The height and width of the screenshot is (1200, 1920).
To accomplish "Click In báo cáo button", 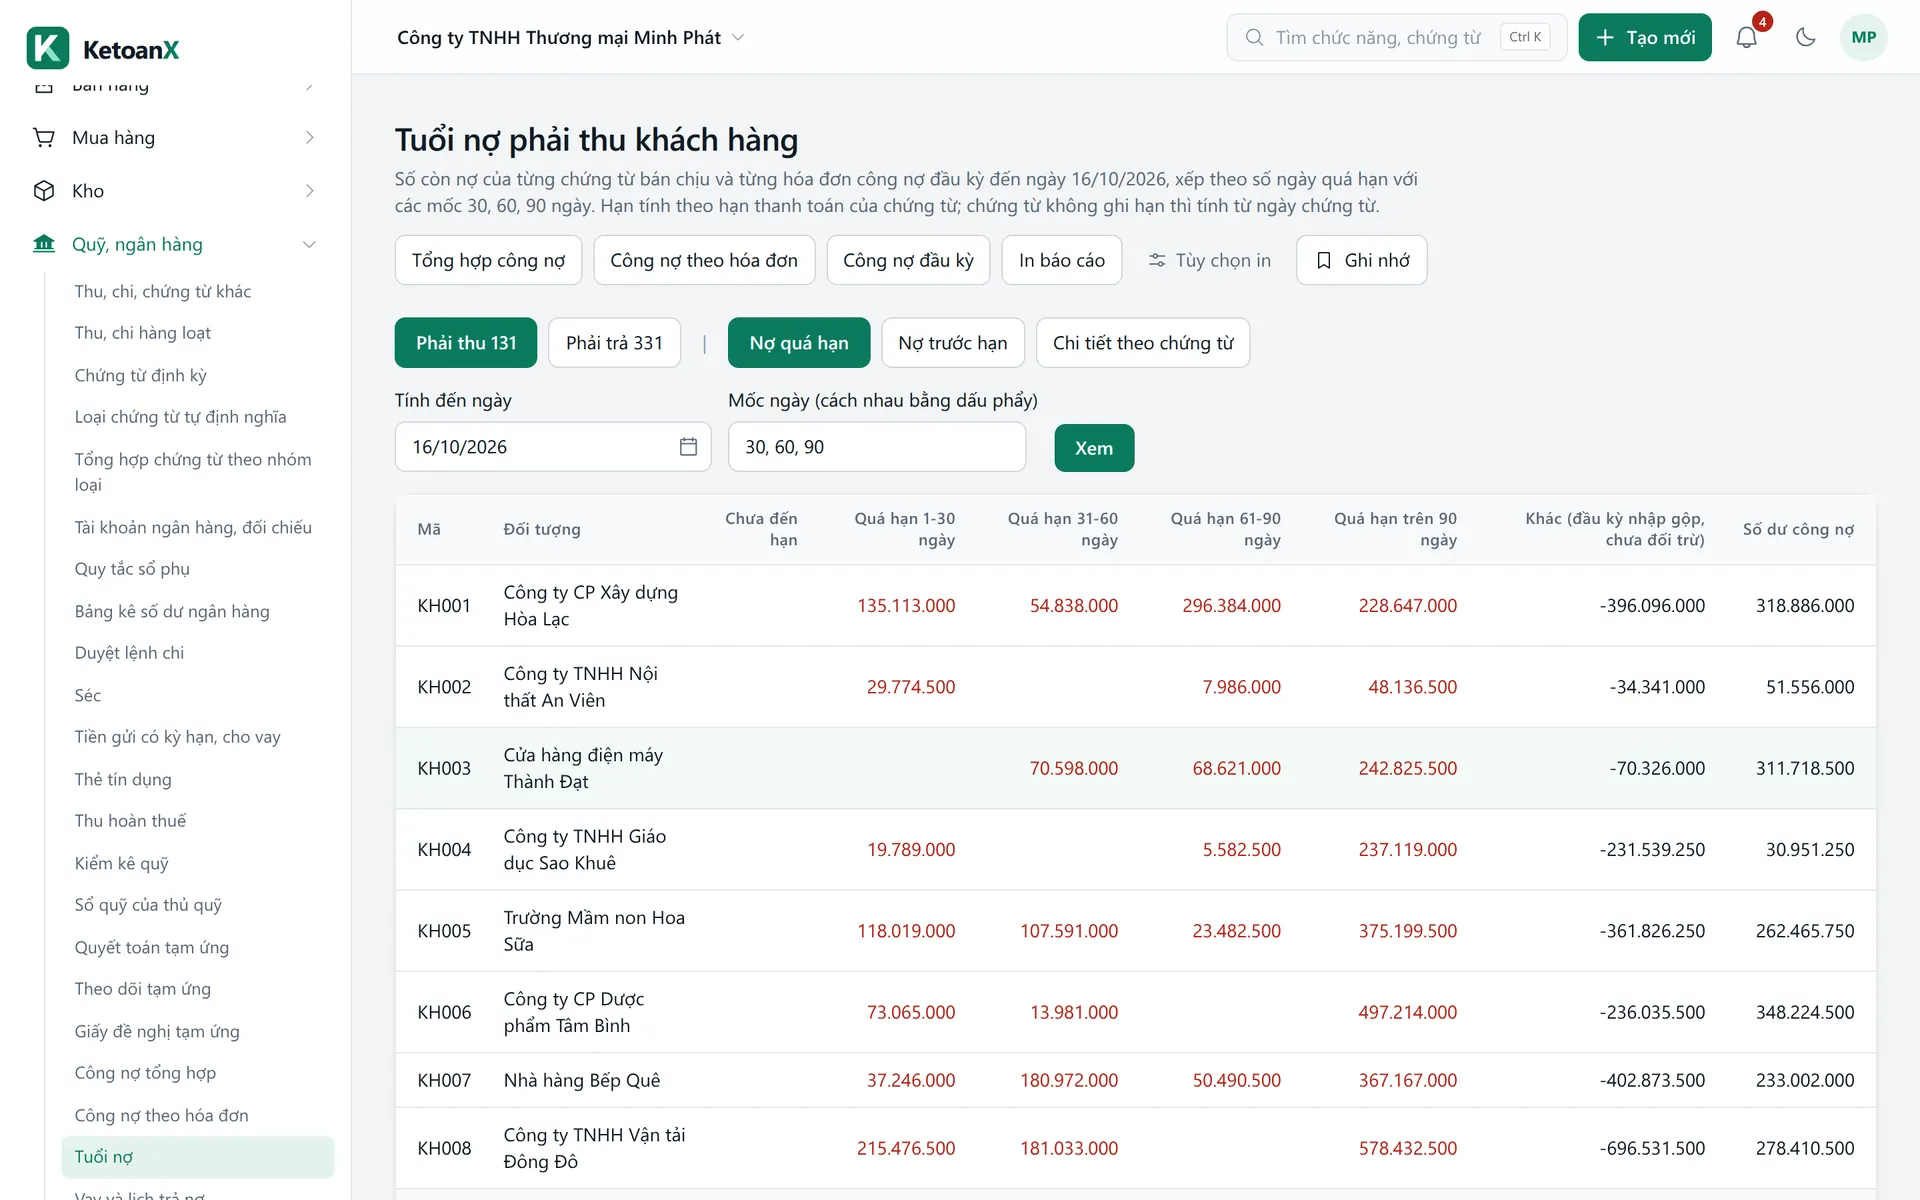I will 1062,260.
